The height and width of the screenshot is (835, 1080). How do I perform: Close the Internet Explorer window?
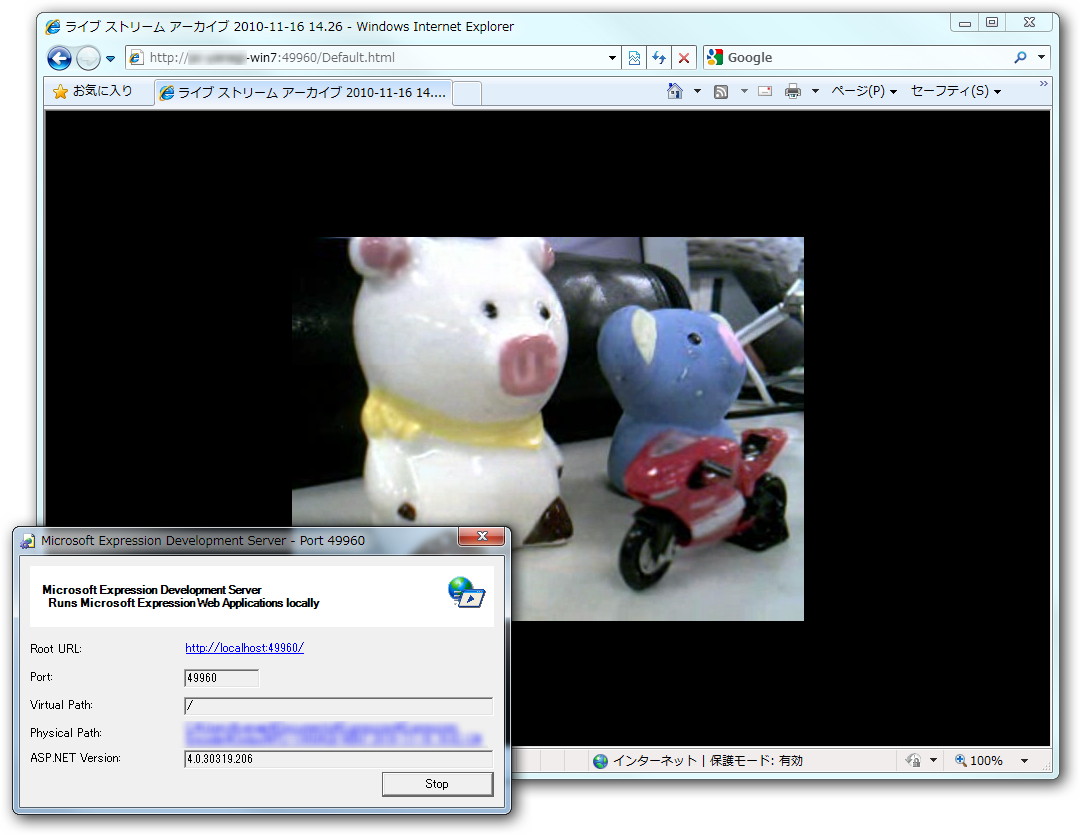pos(1029,23)
